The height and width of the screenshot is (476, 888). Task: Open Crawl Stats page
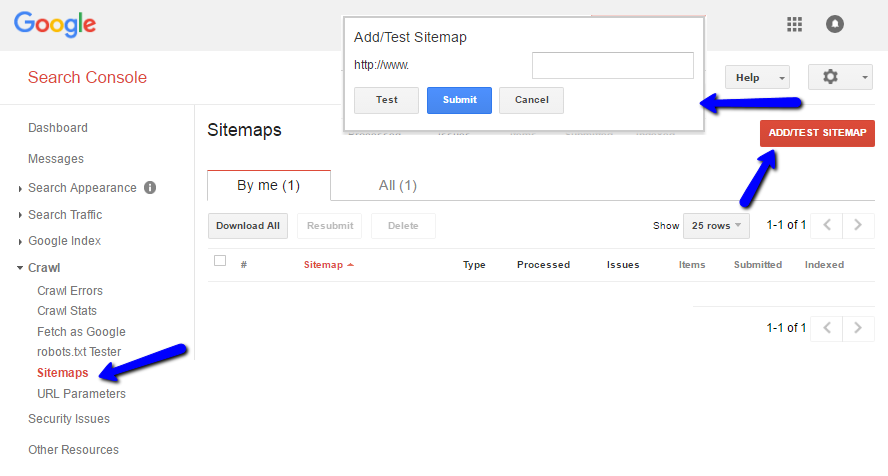(67, 311)
